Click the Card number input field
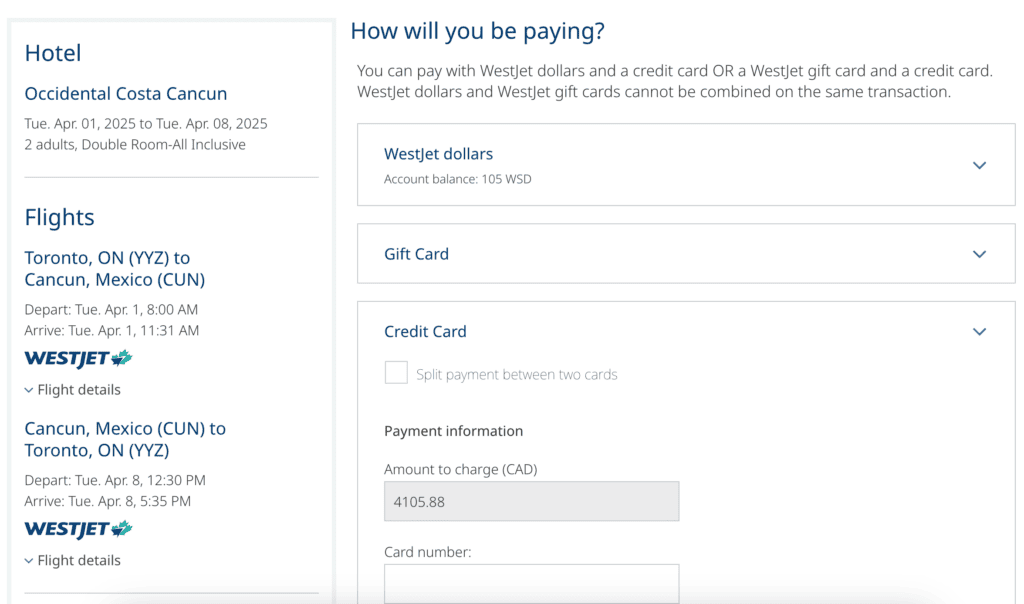 531,583
